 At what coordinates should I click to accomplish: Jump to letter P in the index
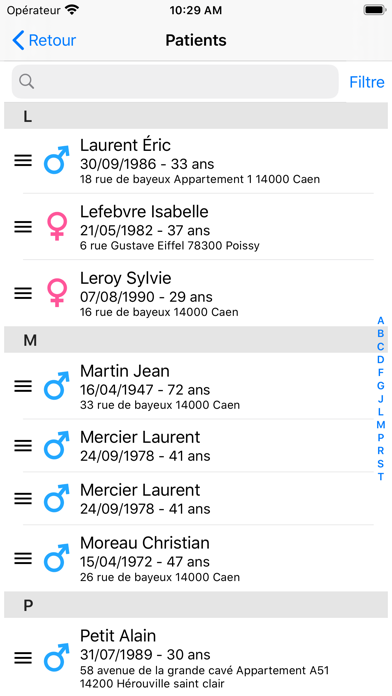click(380, 438)
